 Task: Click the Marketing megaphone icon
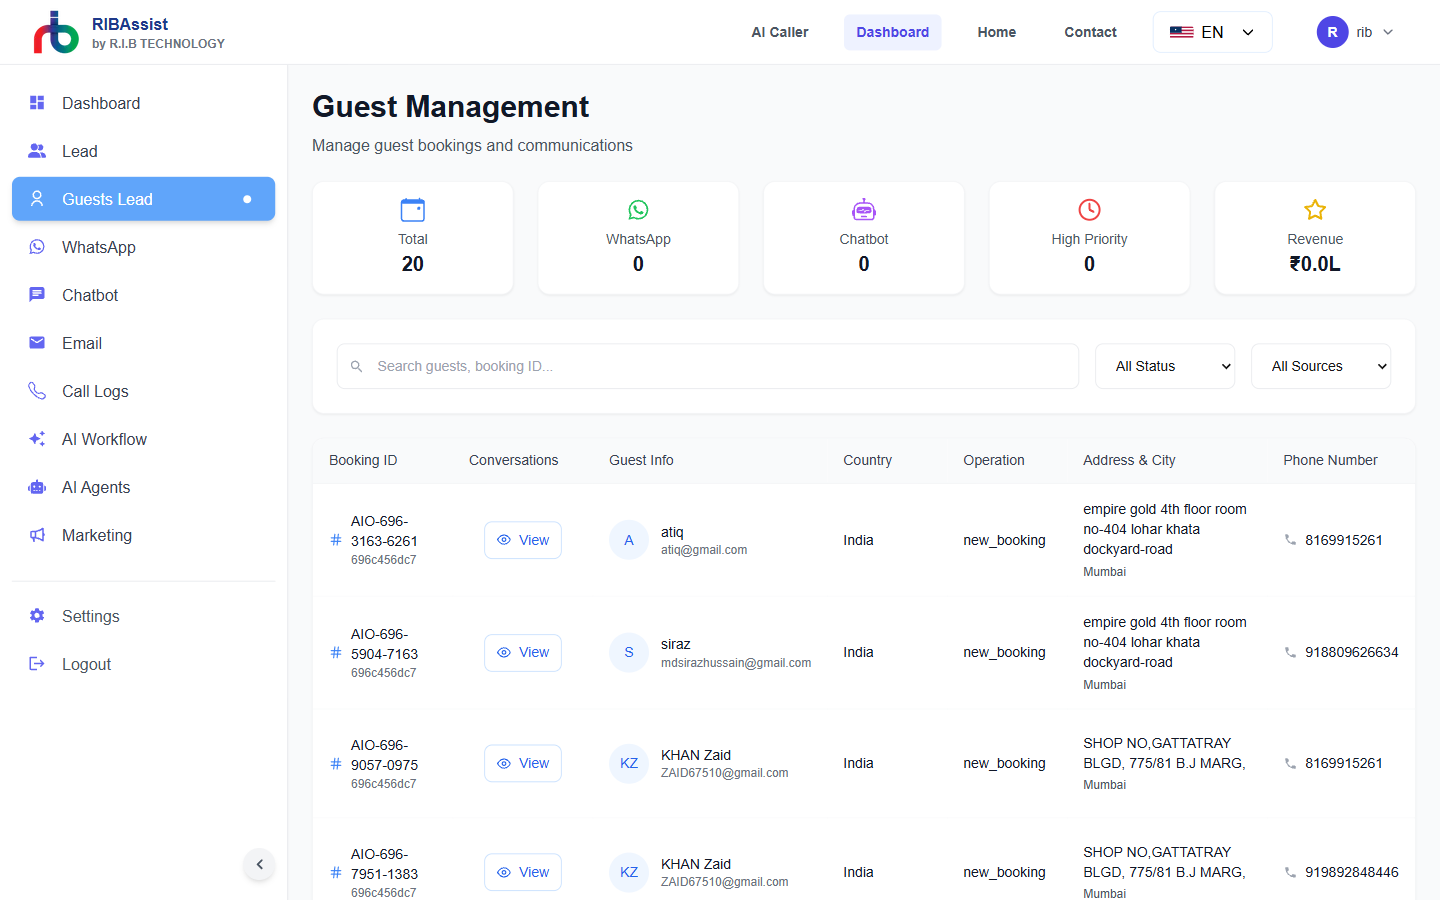click(37, 535)
